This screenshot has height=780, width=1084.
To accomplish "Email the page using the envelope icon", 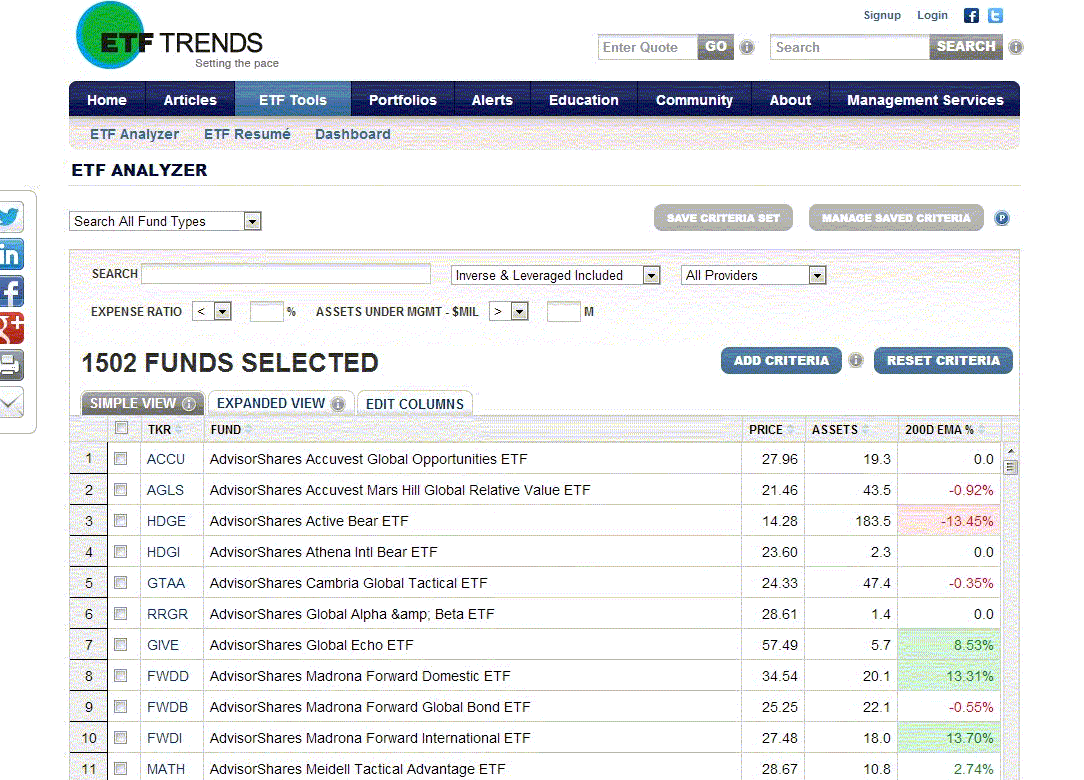I will coord(11,402).
